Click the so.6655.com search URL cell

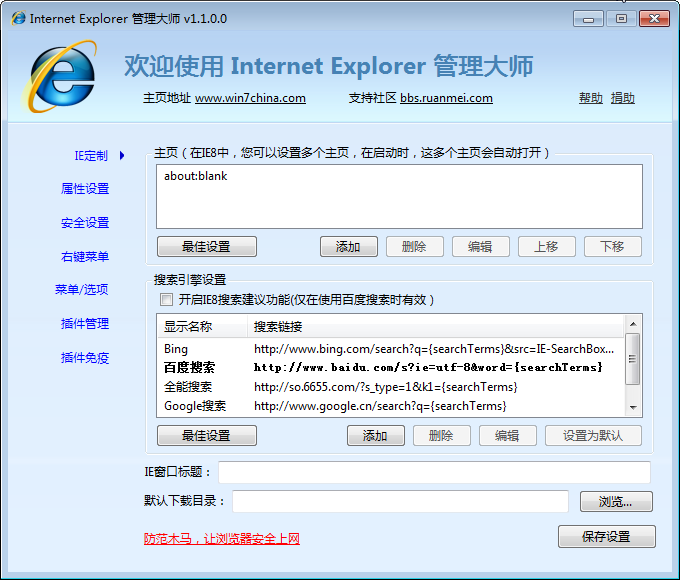(386, 387)
